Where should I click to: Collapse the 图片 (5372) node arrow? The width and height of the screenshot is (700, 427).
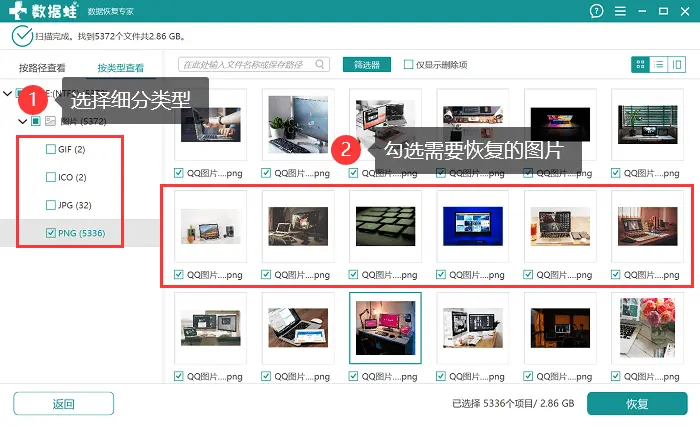pos(22,121)
